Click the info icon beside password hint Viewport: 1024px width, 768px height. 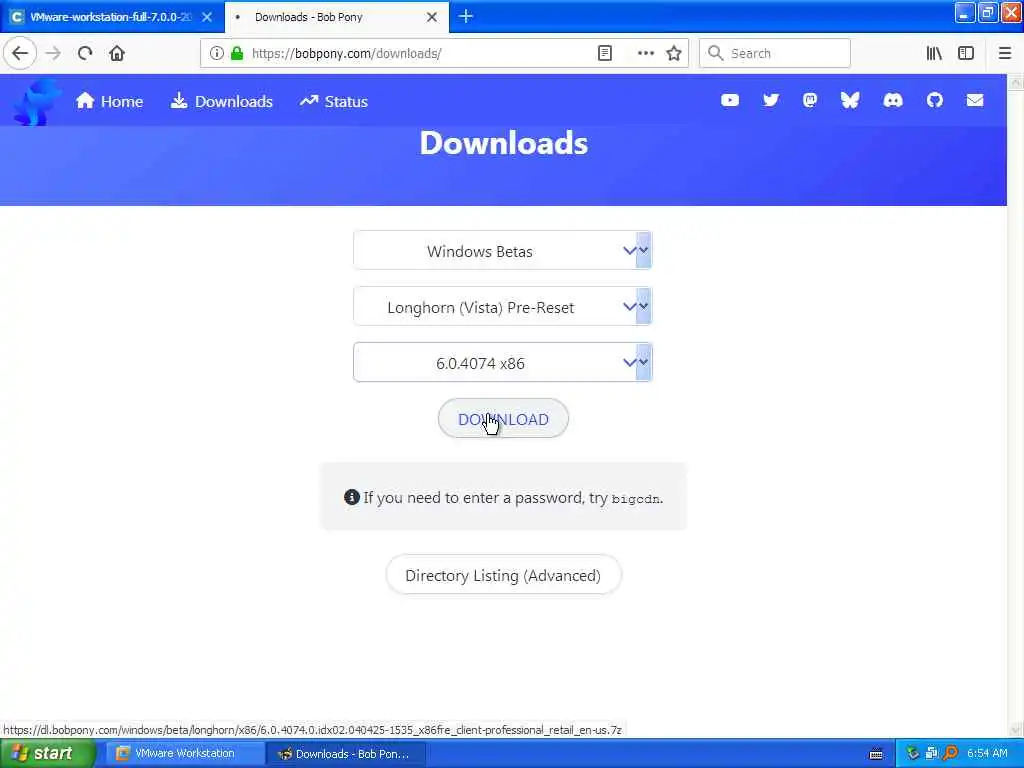351,497
